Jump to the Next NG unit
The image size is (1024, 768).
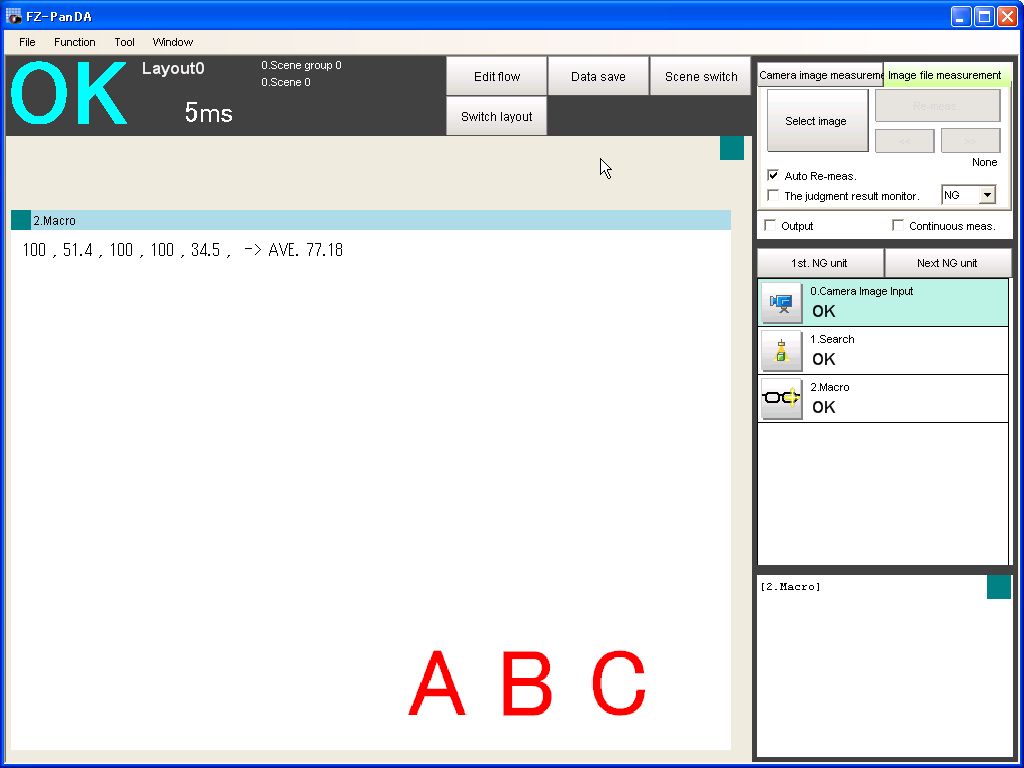pos(947,263)
